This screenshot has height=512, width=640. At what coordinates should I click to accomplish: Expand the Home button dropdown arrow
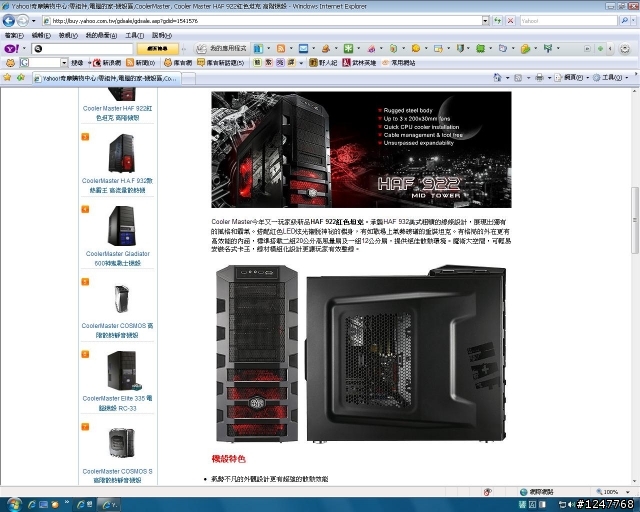tap(507, 78)
